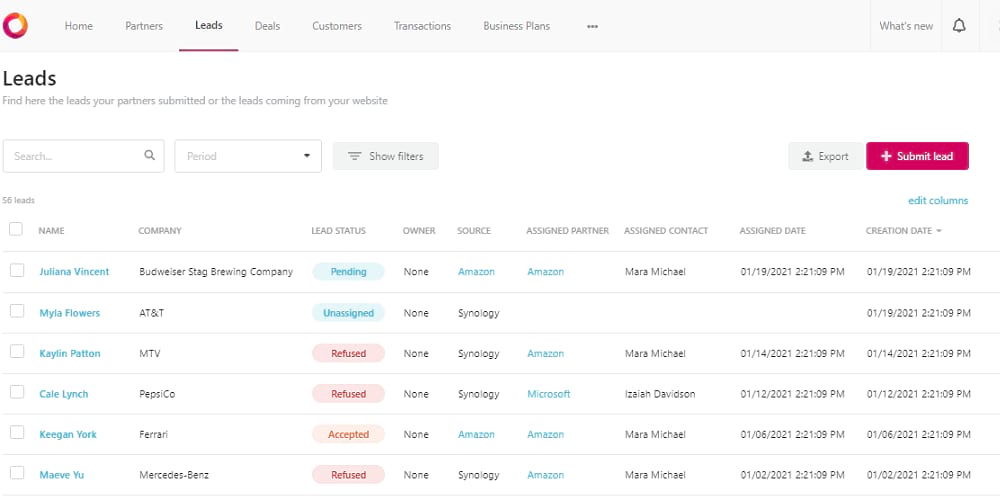Screen dimensions: 1000x500
Task: Open the Customers tab
Action: pos(337,26)
